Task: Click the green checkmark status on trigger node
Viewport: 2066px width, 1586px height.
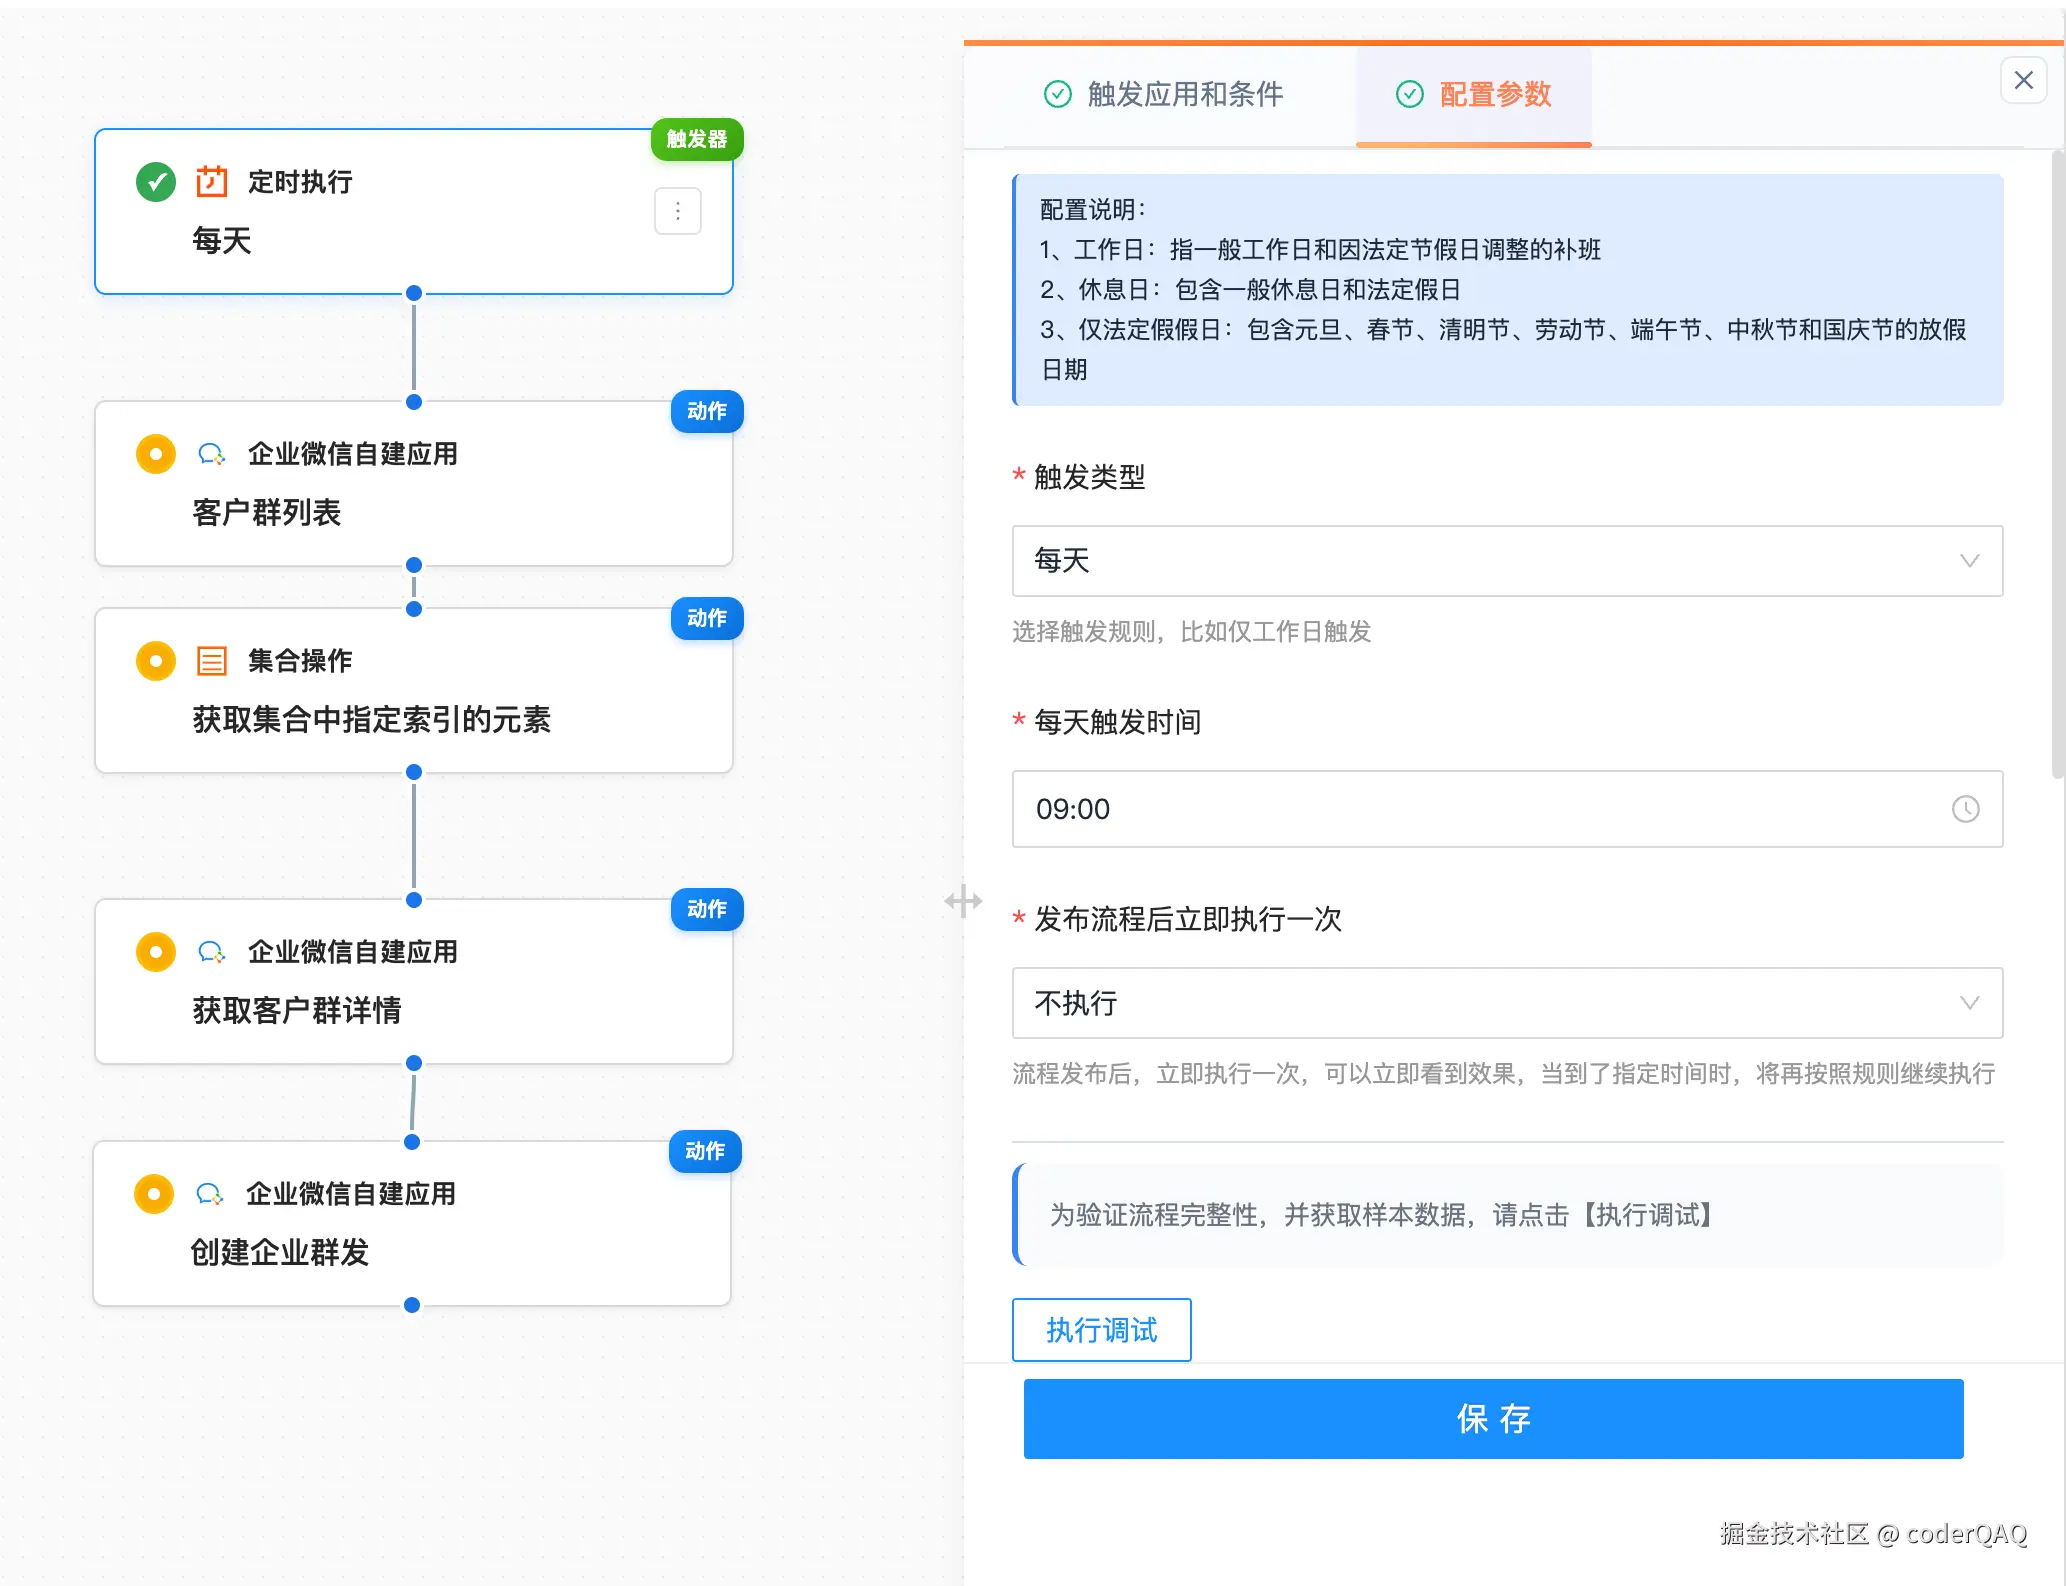Action: (156, 182)
